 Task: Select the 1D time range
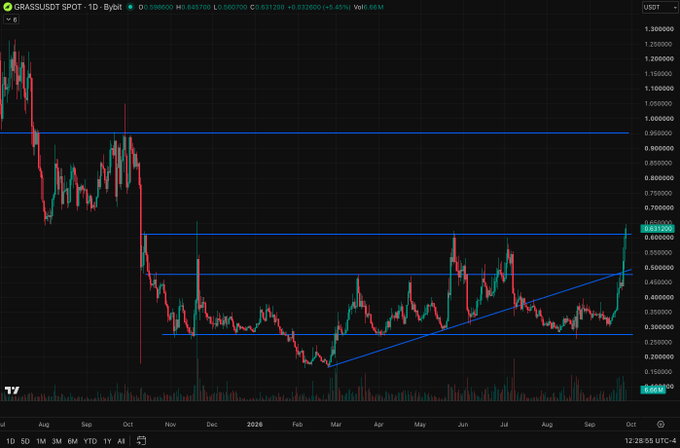pyautogui.click(x=10, y=441)
